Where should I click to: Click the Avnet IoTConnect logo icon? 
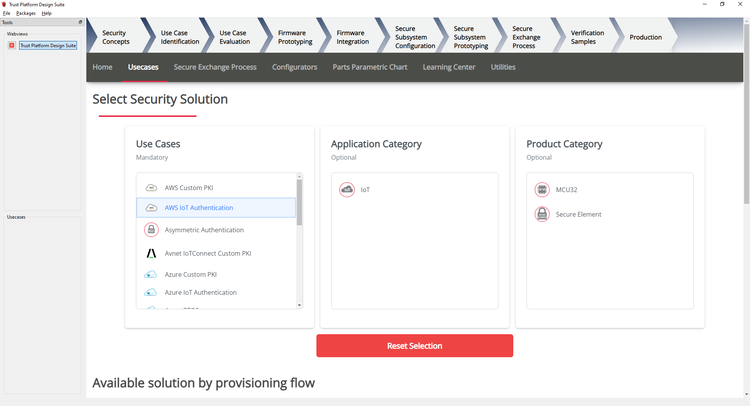pyautogui.click(x=151, y=253)
